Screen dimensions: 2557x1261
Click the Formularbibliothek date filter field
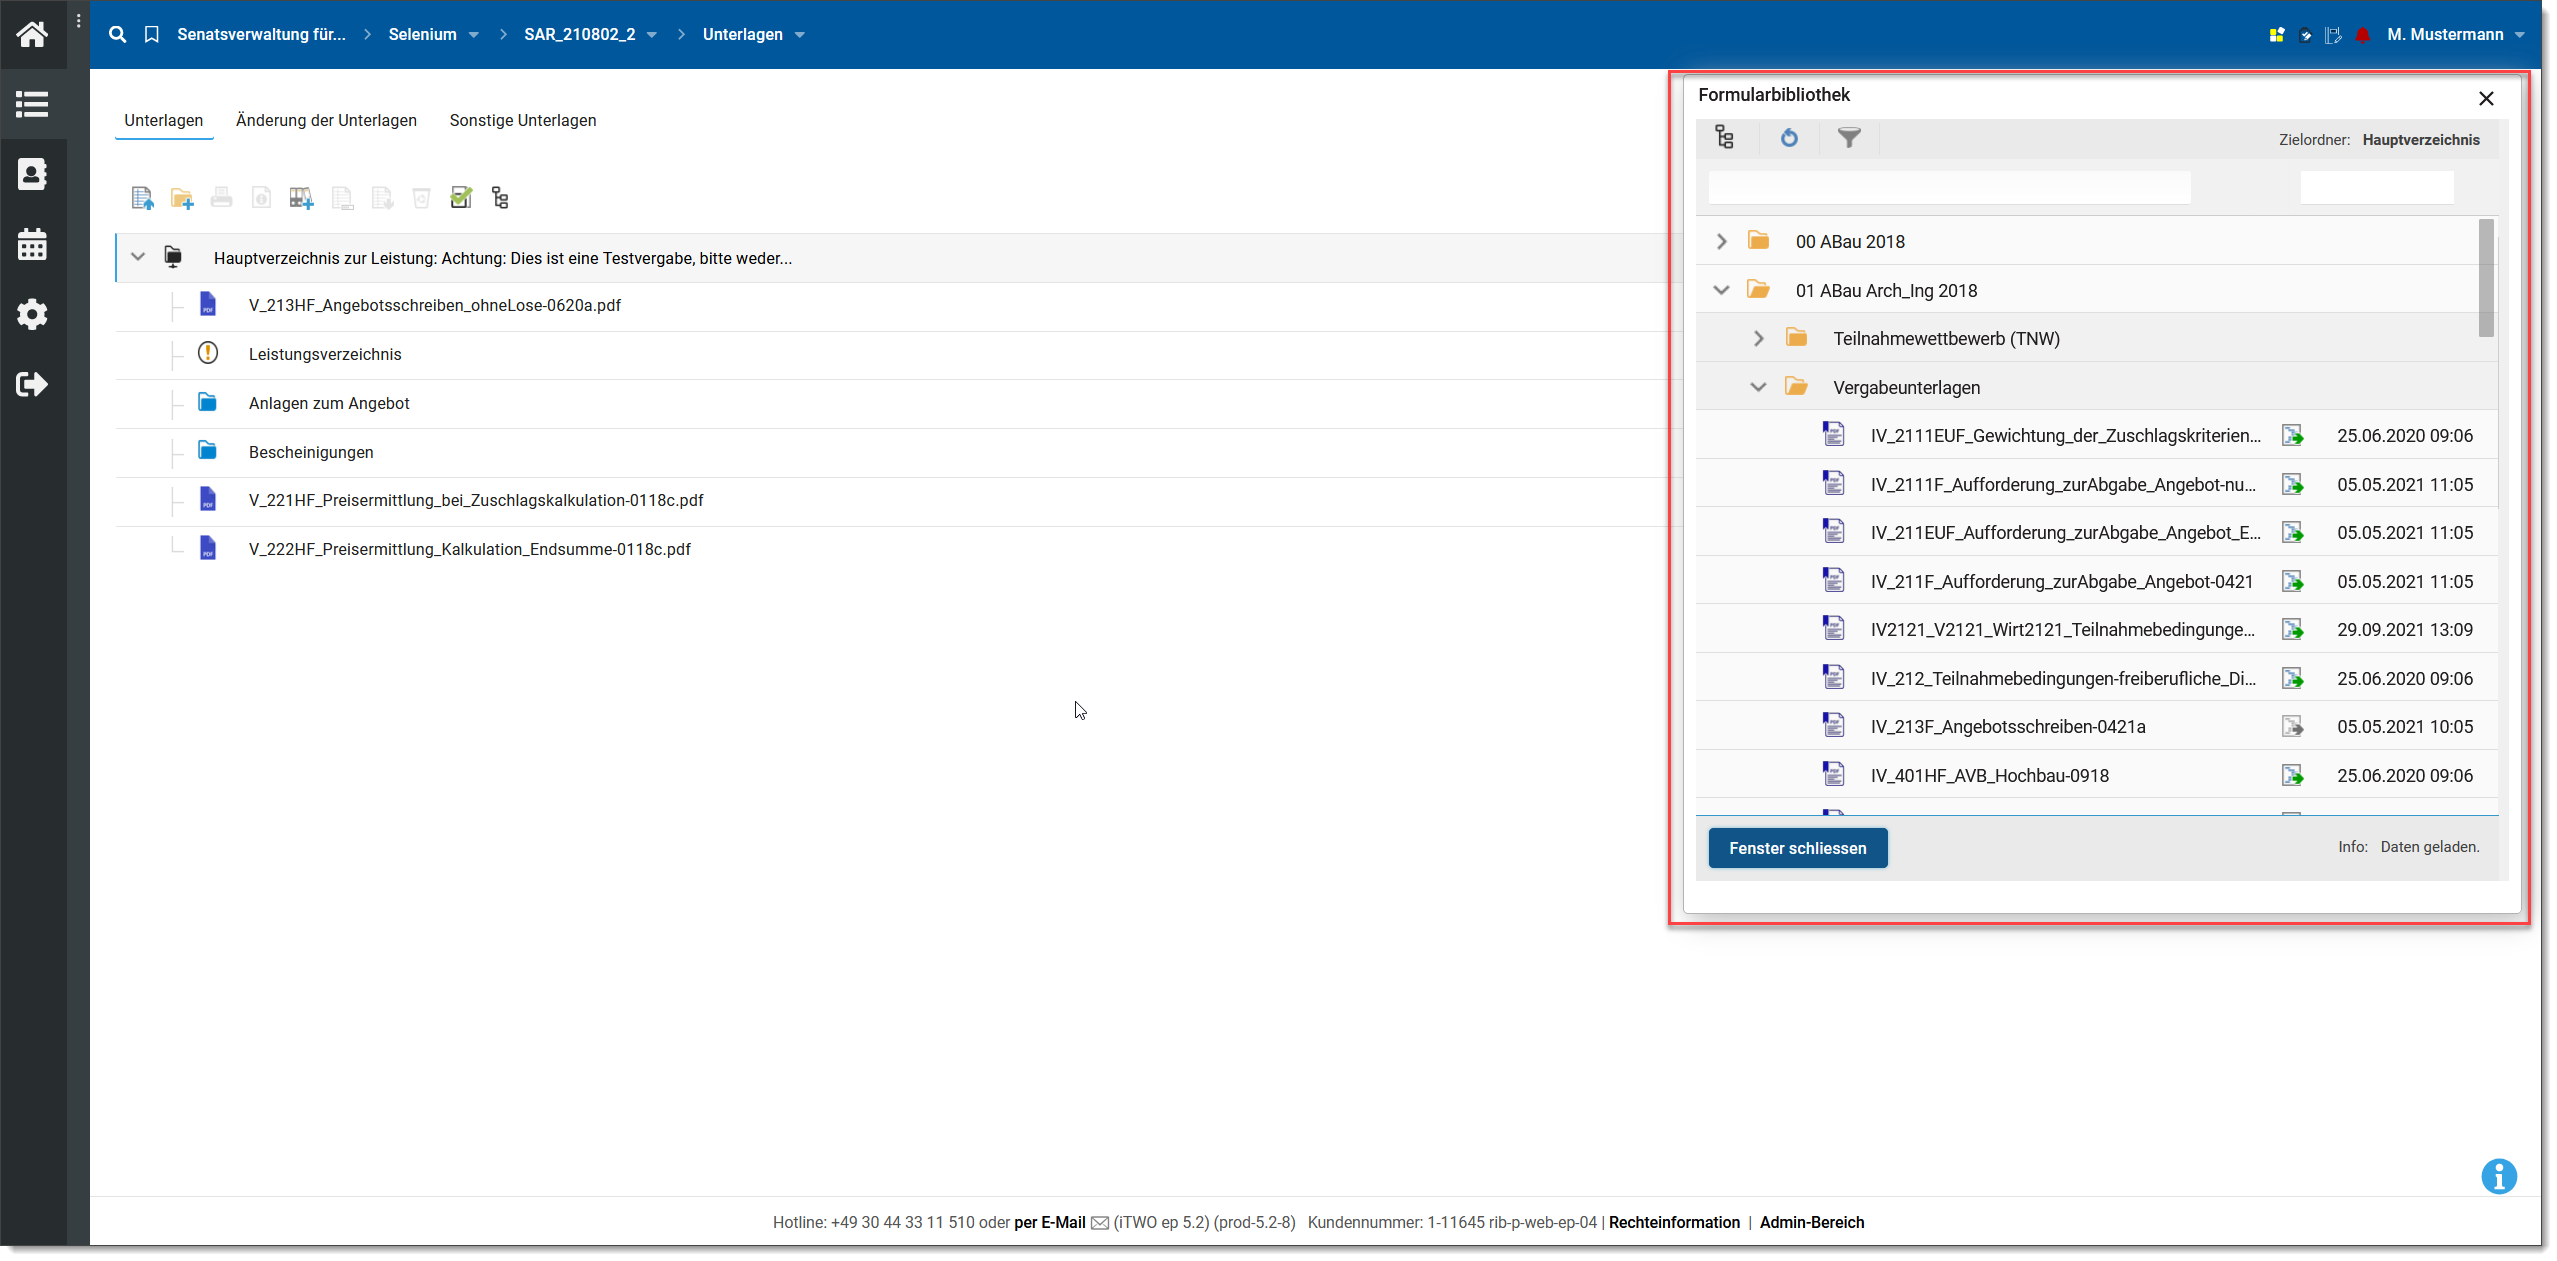click(2376, 187)
